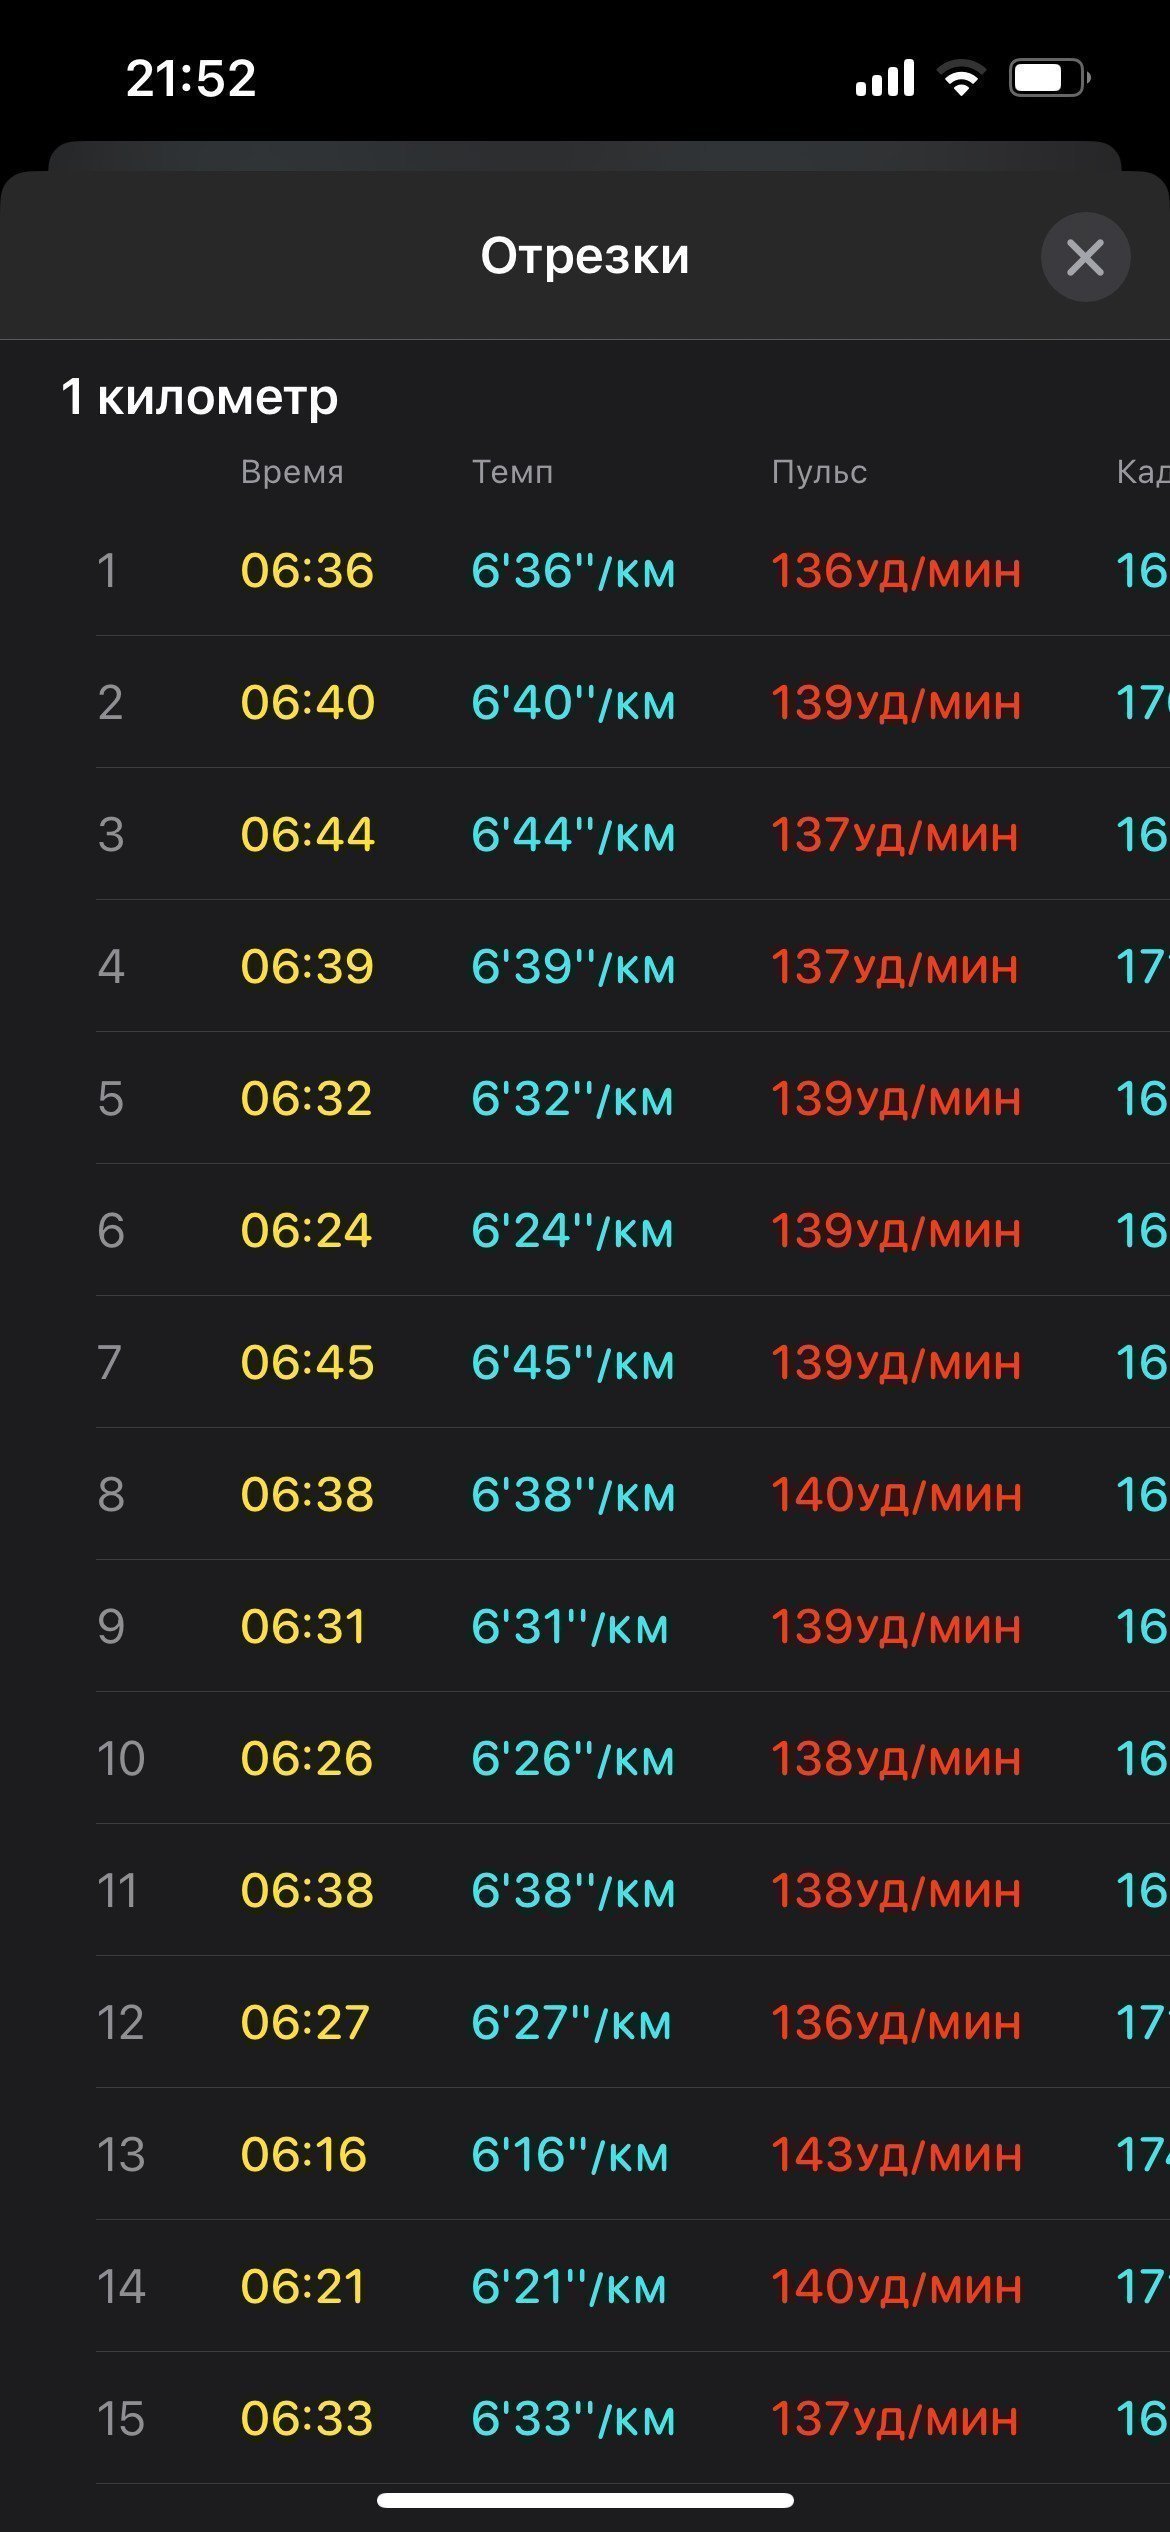Screen dimensions: 1170x2532
Task: Tap pace 6'21''/км in split 14
Action: tap(569, 2287)
